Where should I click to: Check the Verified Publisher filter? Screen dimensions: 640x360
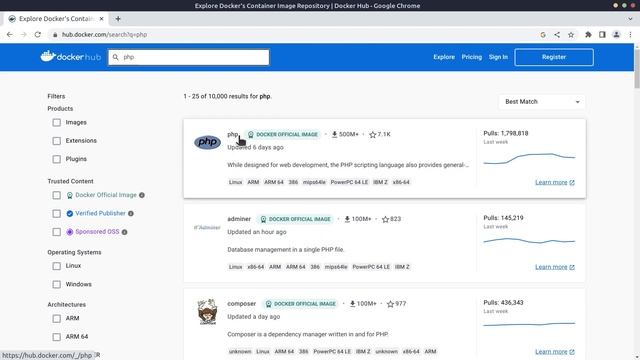point(57,213)
